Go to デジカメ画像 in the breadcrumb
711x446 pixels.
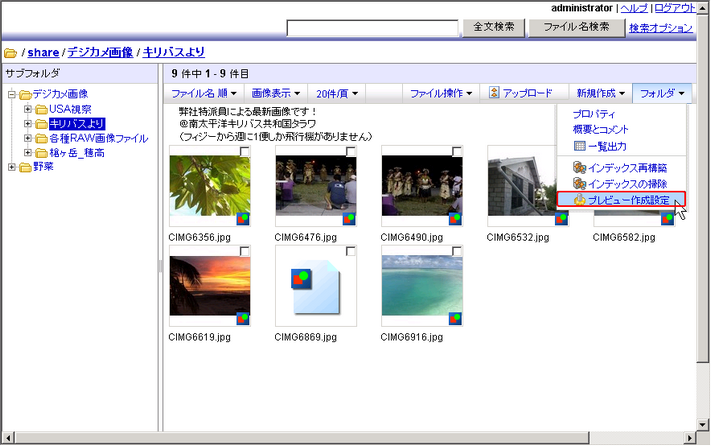pyautogui.click(x=100, y=53)
